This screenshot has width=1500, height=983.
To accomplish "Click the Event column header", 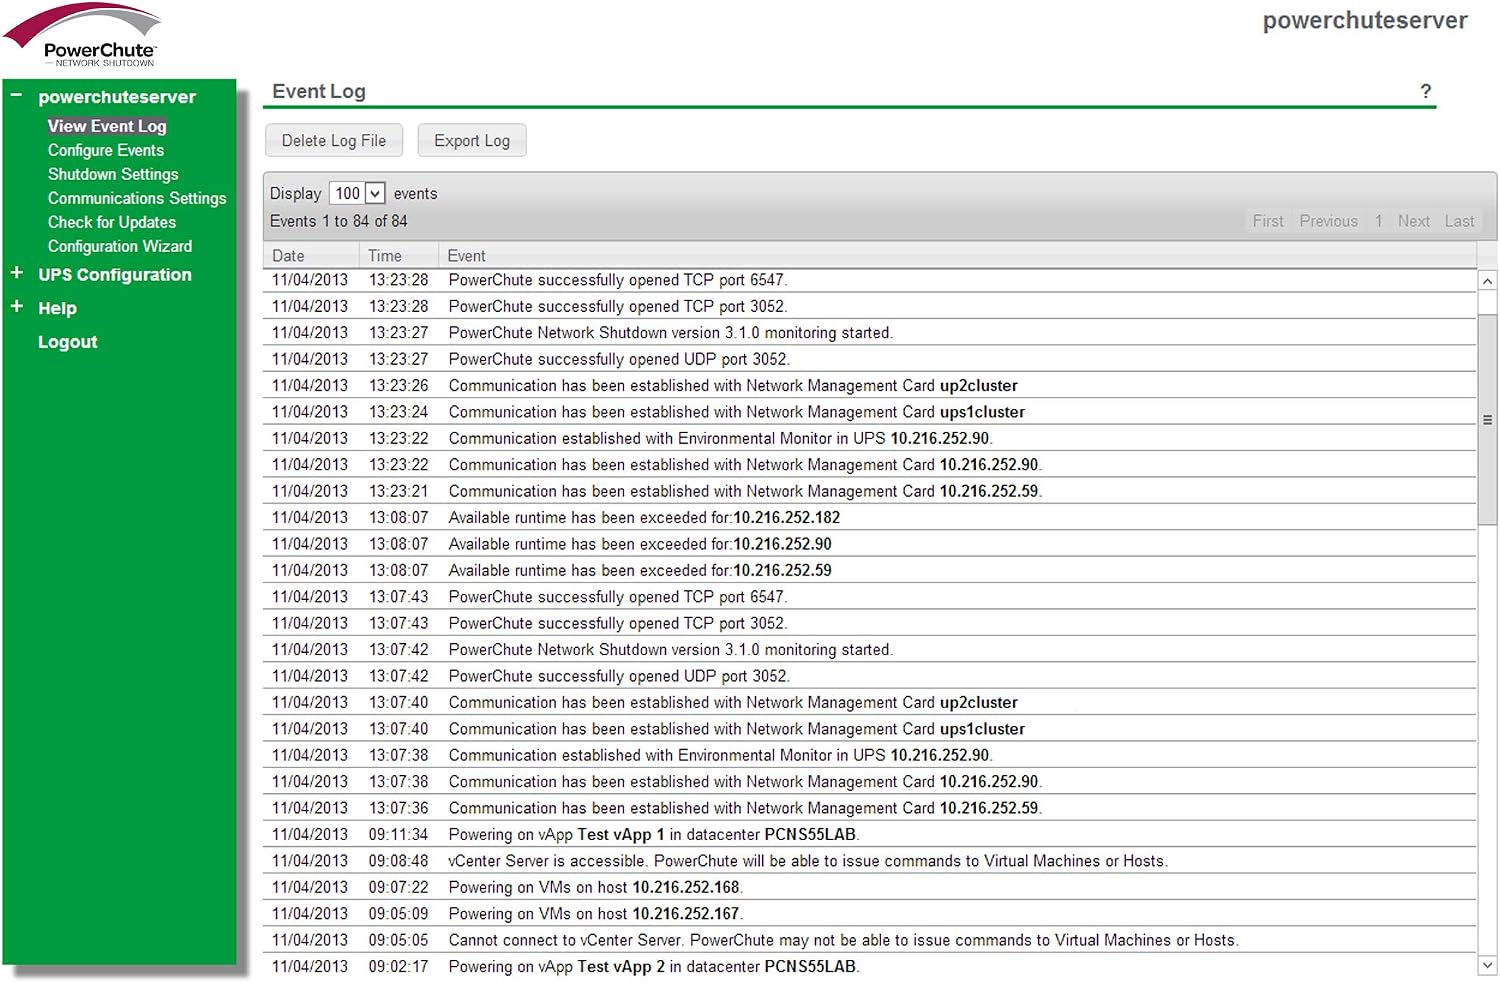I will click(958, 256).
